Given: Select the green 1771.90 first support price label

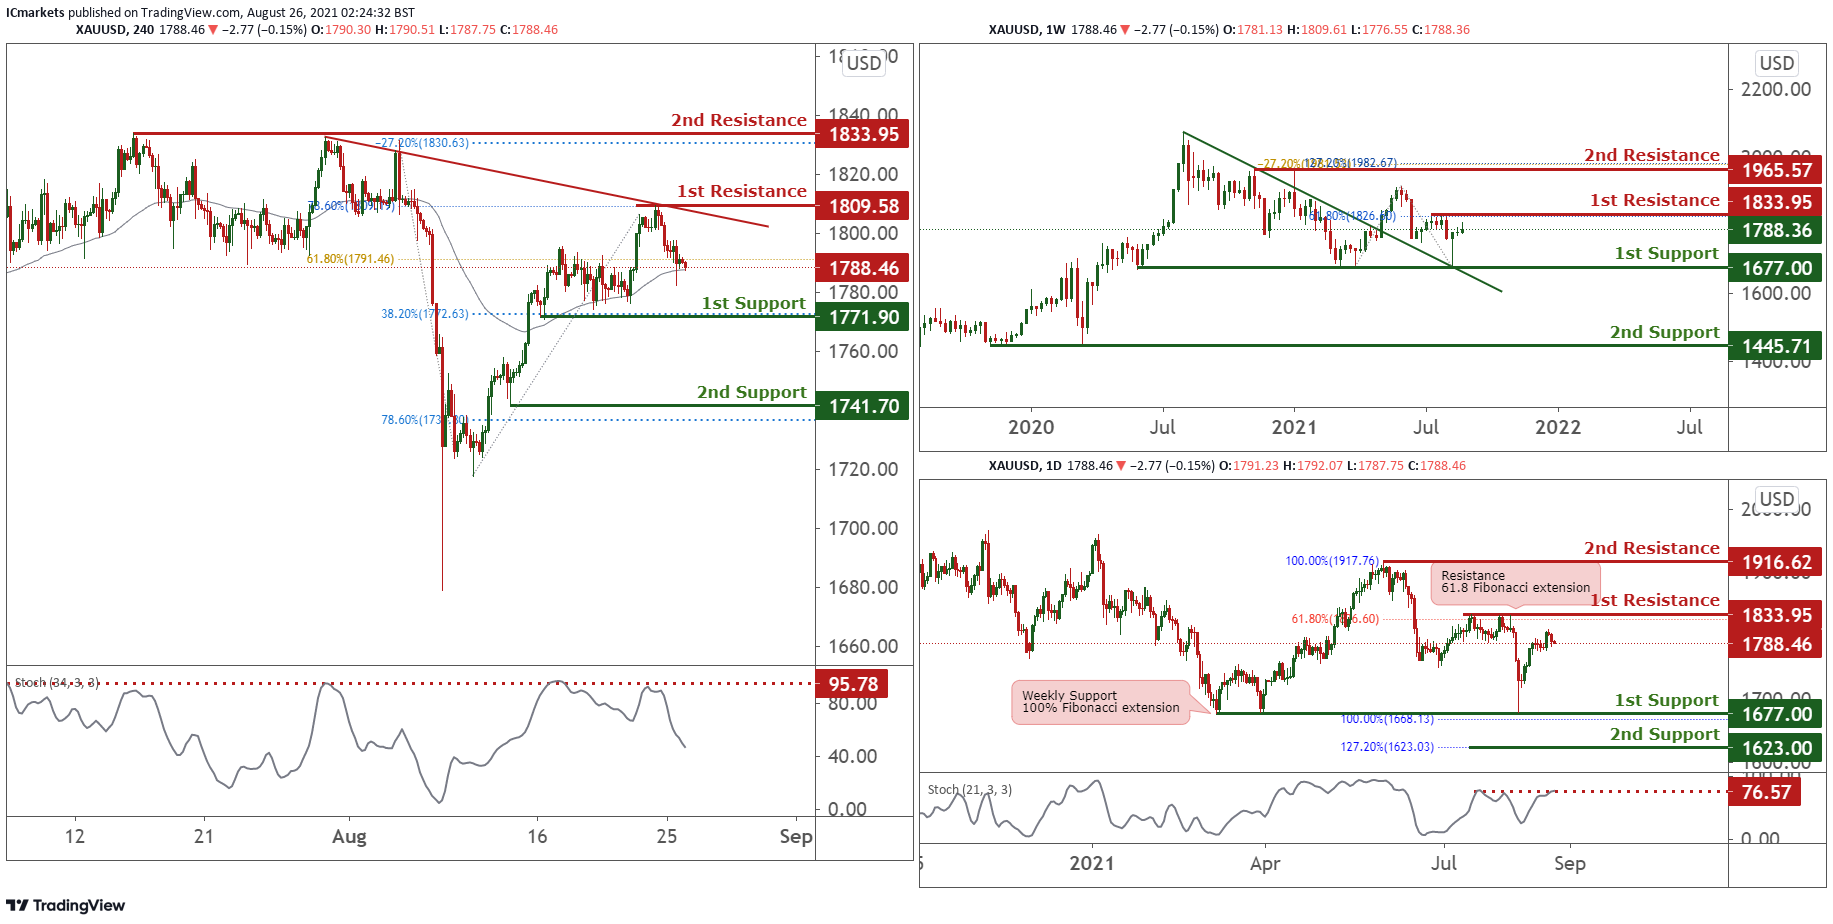Looking at the screenshot, I should [x=862, y=318].
